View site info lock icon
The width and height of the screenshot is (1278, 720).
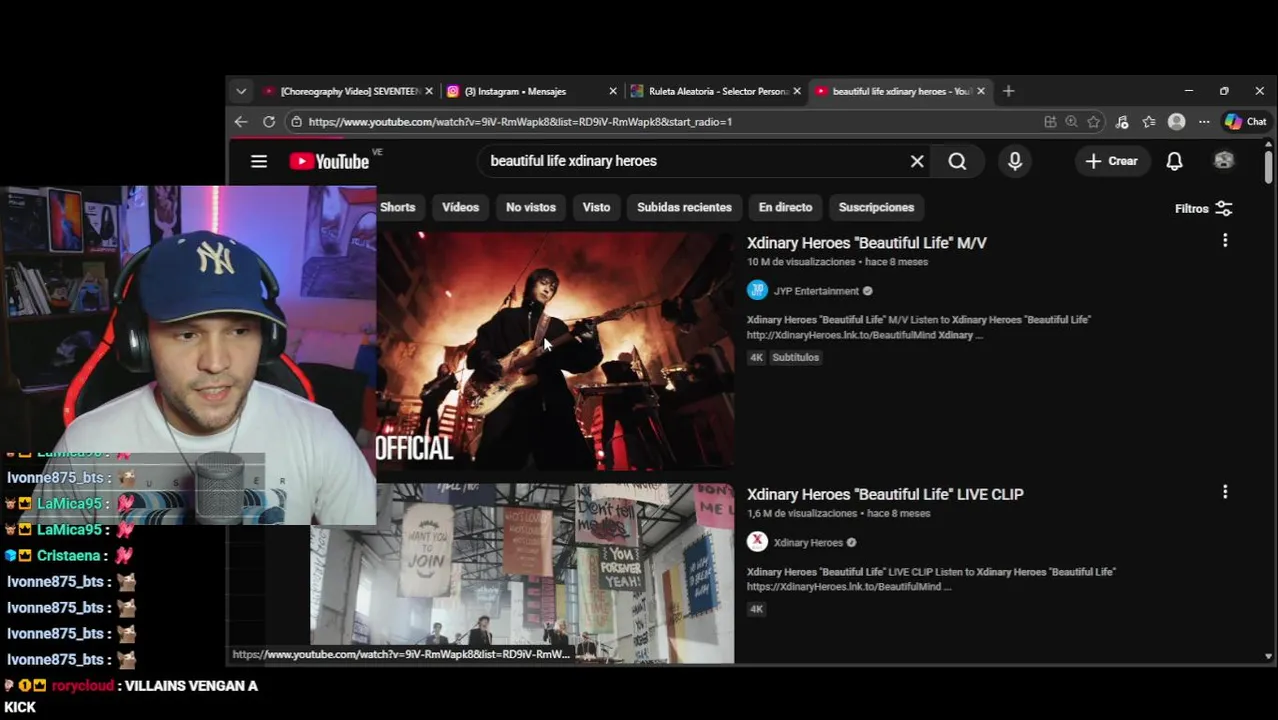pyautogui.click(x=295, y=122)
